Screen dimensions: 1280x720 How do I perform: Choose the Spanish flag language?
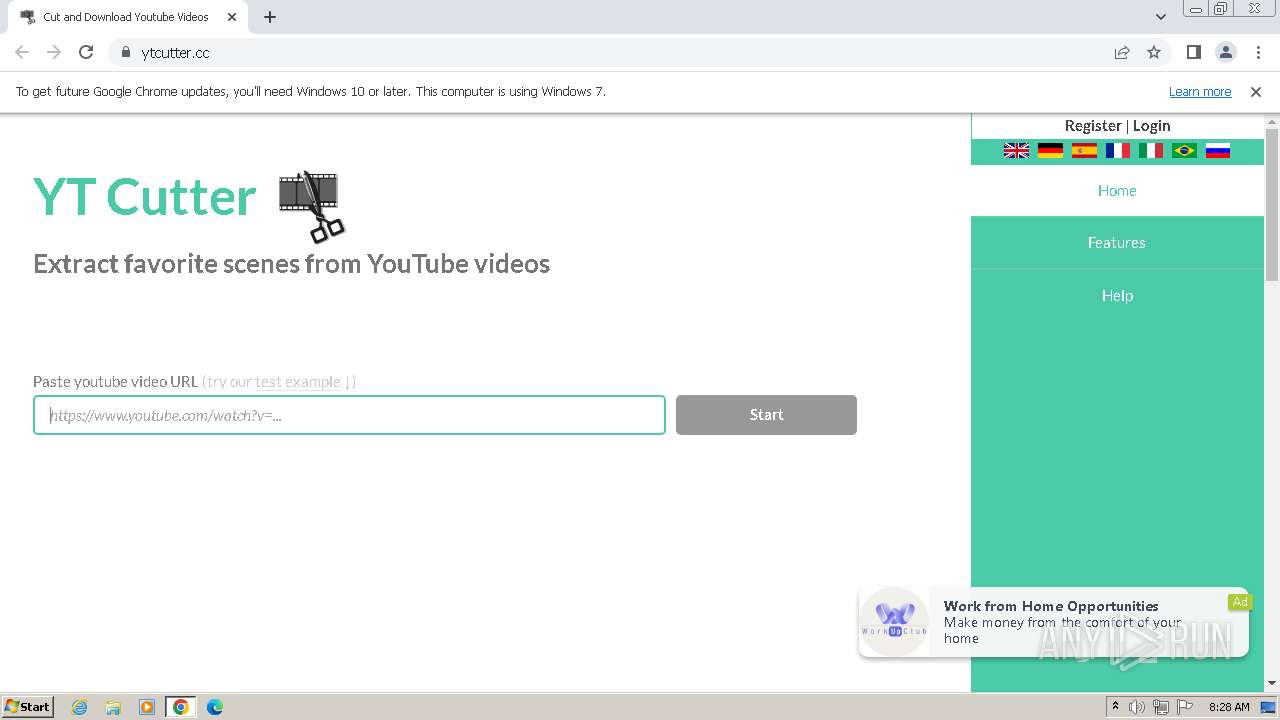point(1084,151)
